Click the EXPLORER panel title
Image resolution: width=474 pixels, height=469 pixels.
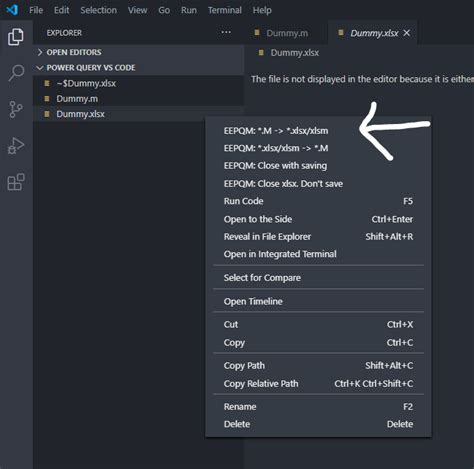coord(64,33)
